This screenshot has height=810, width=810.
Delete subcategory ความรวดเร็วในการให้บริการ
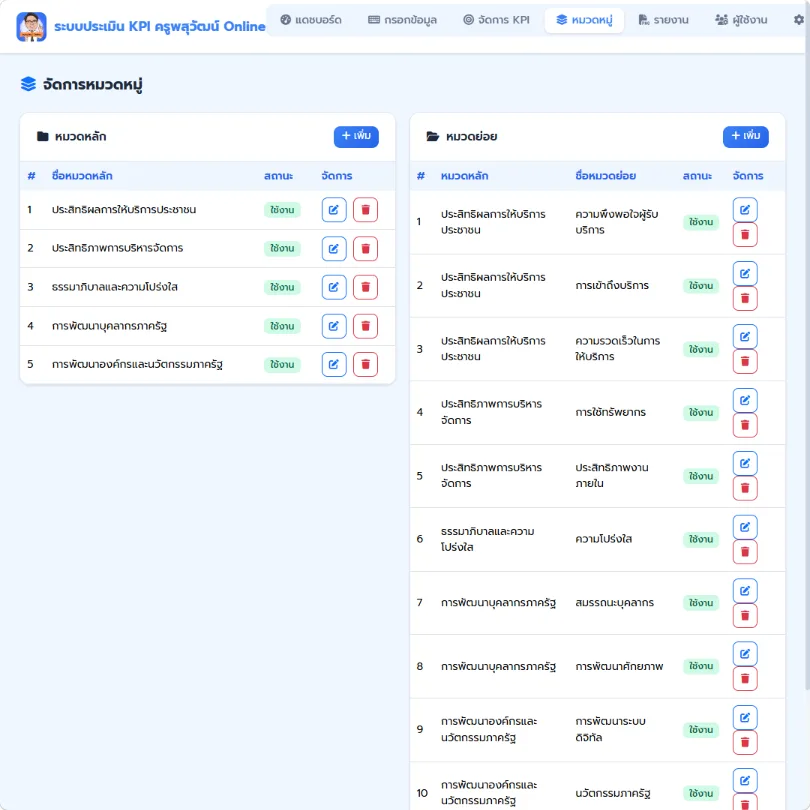pos(745,361)
